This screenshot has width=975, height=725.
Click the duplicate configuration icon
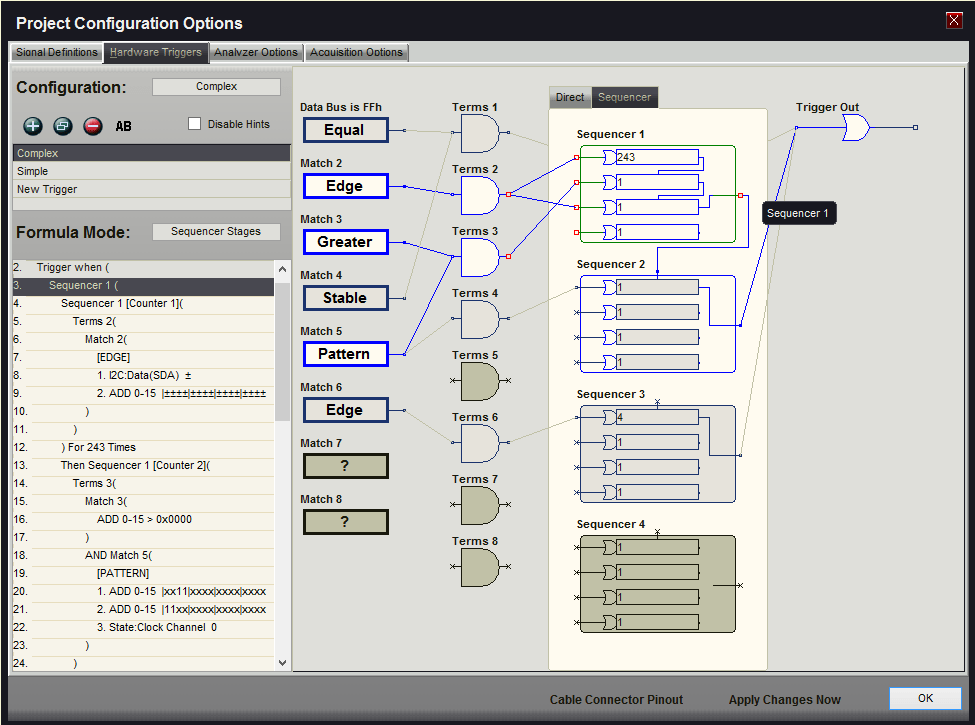[62, 126]
